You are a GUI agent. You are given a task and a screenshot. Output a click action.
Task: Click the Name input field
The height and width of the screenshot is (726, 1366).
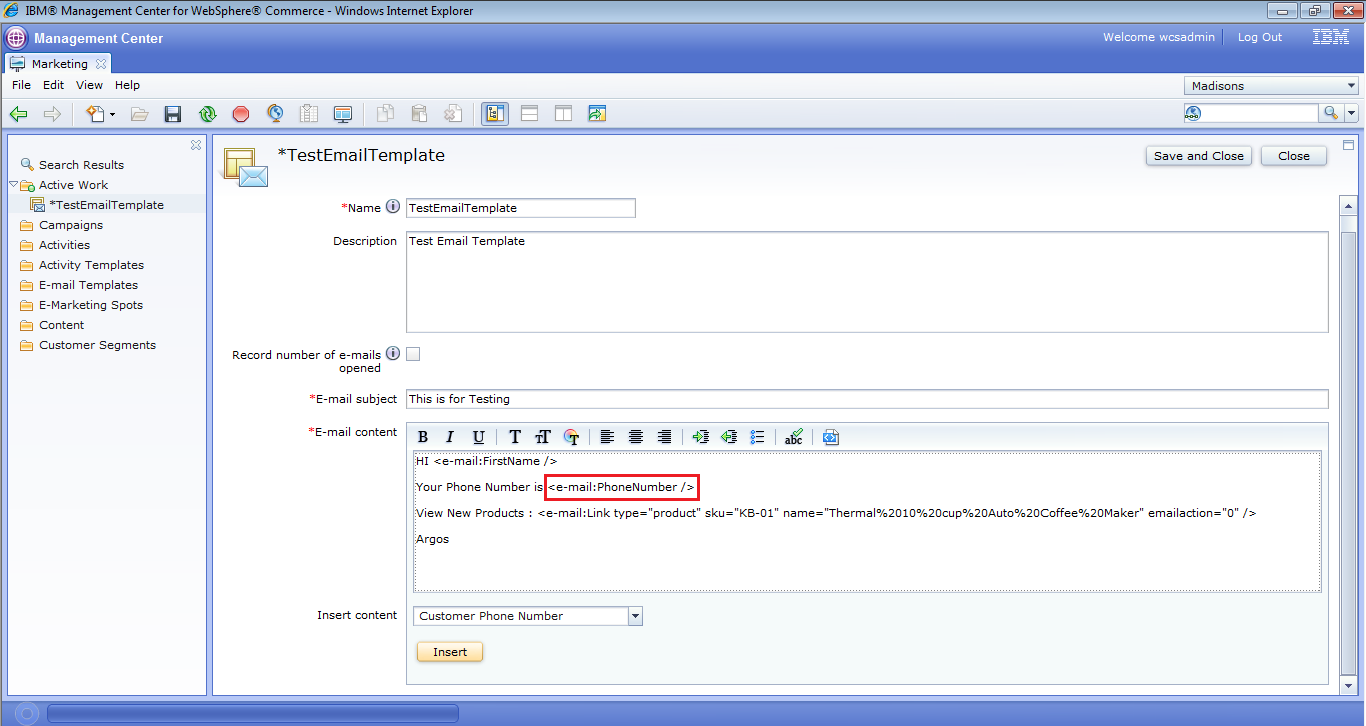[x=521, y=208]
